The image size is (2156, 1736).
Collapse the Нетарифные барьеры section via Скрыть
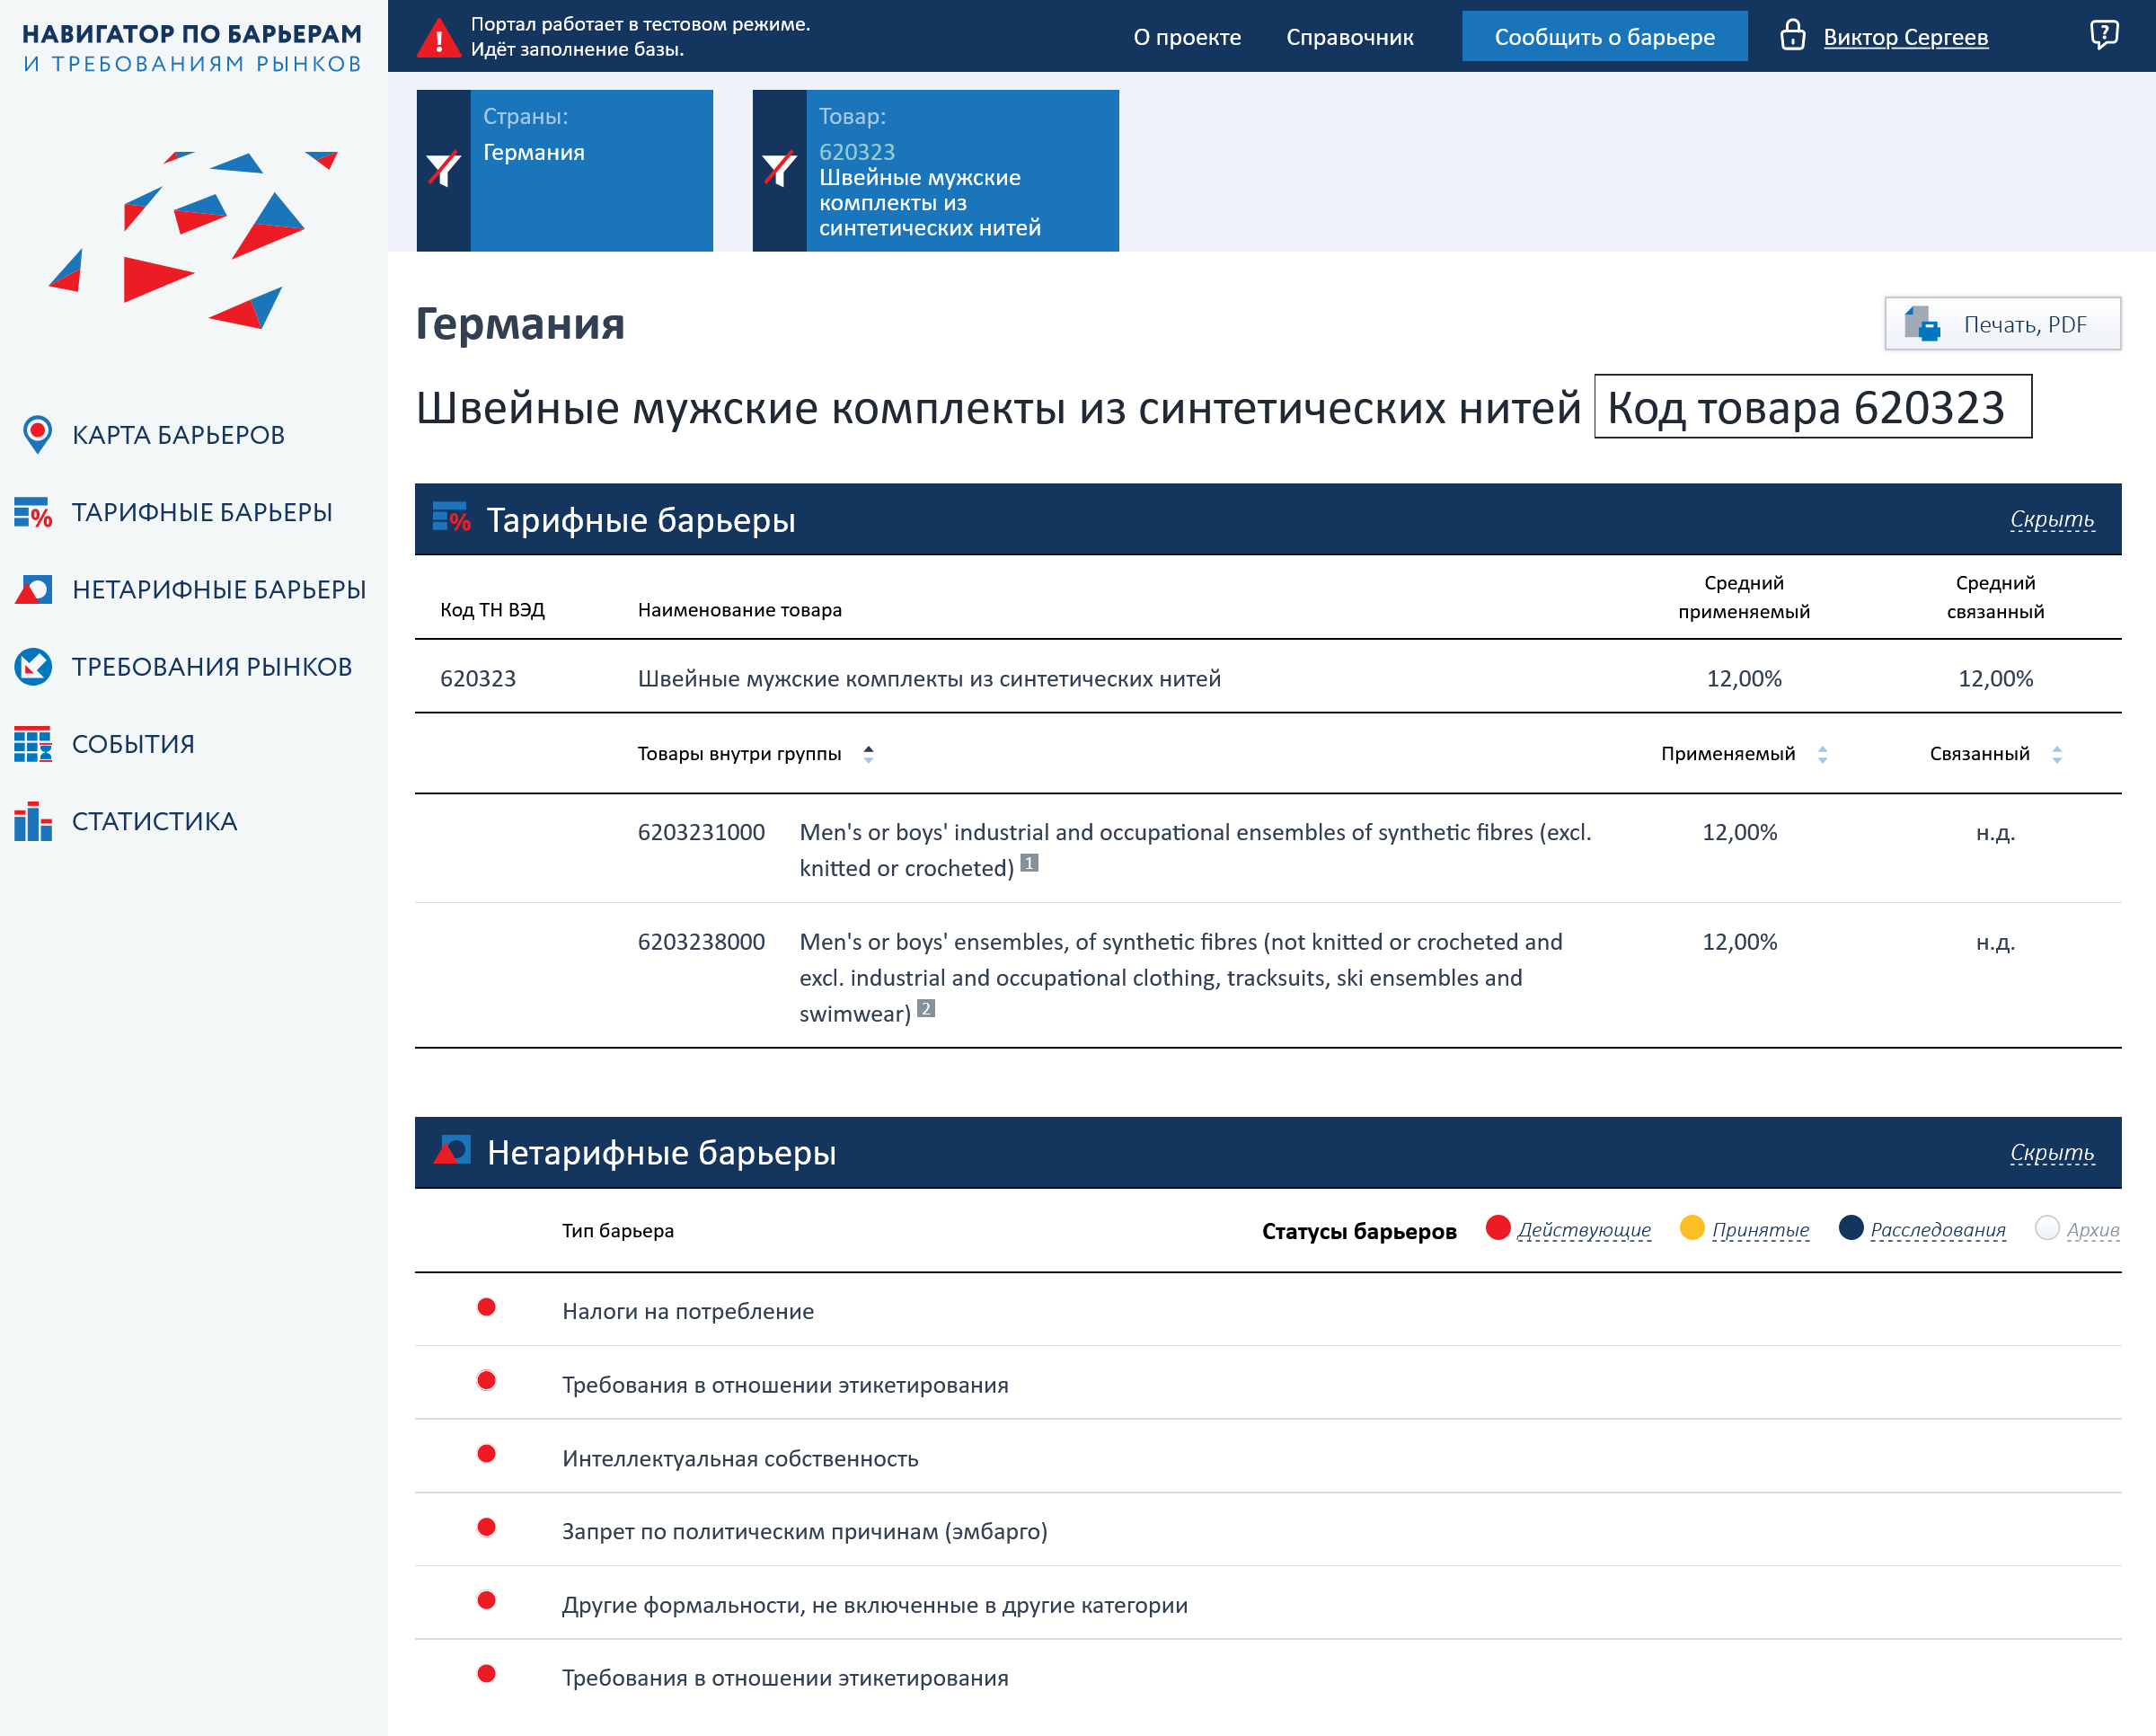click(2052, 1152)
